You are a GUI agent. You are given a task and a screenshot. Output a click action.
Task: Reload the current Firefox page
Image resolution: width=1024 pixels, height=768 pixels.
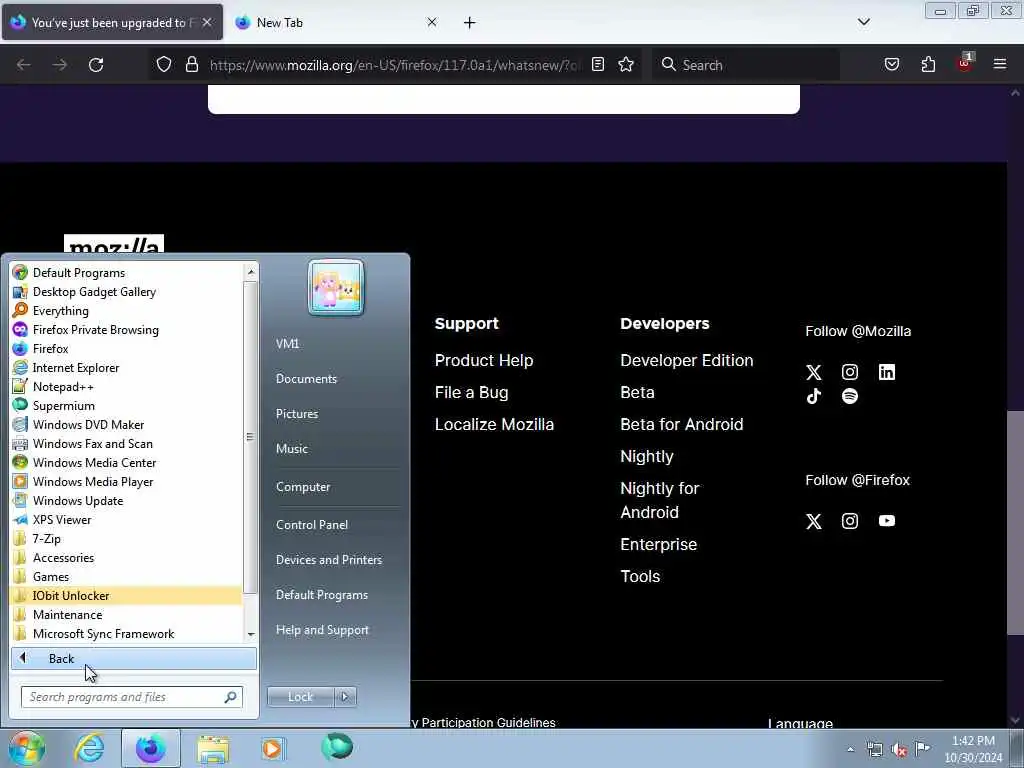pos(96,65)
